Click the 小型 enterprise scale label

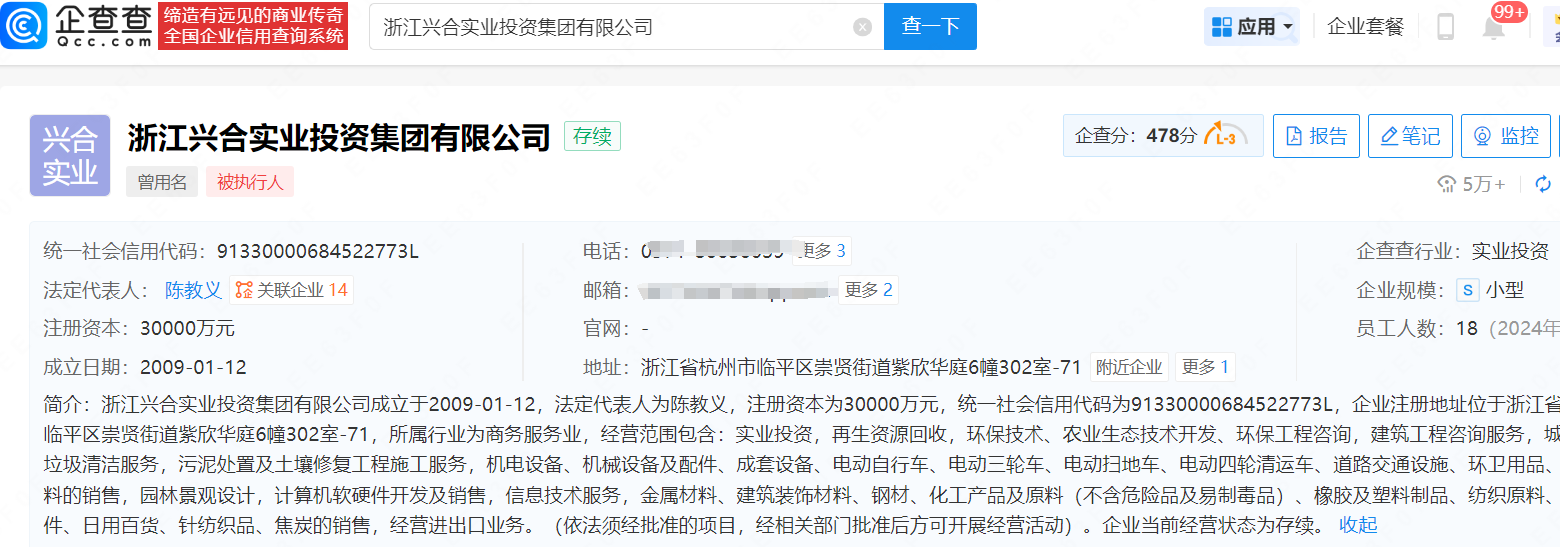click(x=1504, y=290)
